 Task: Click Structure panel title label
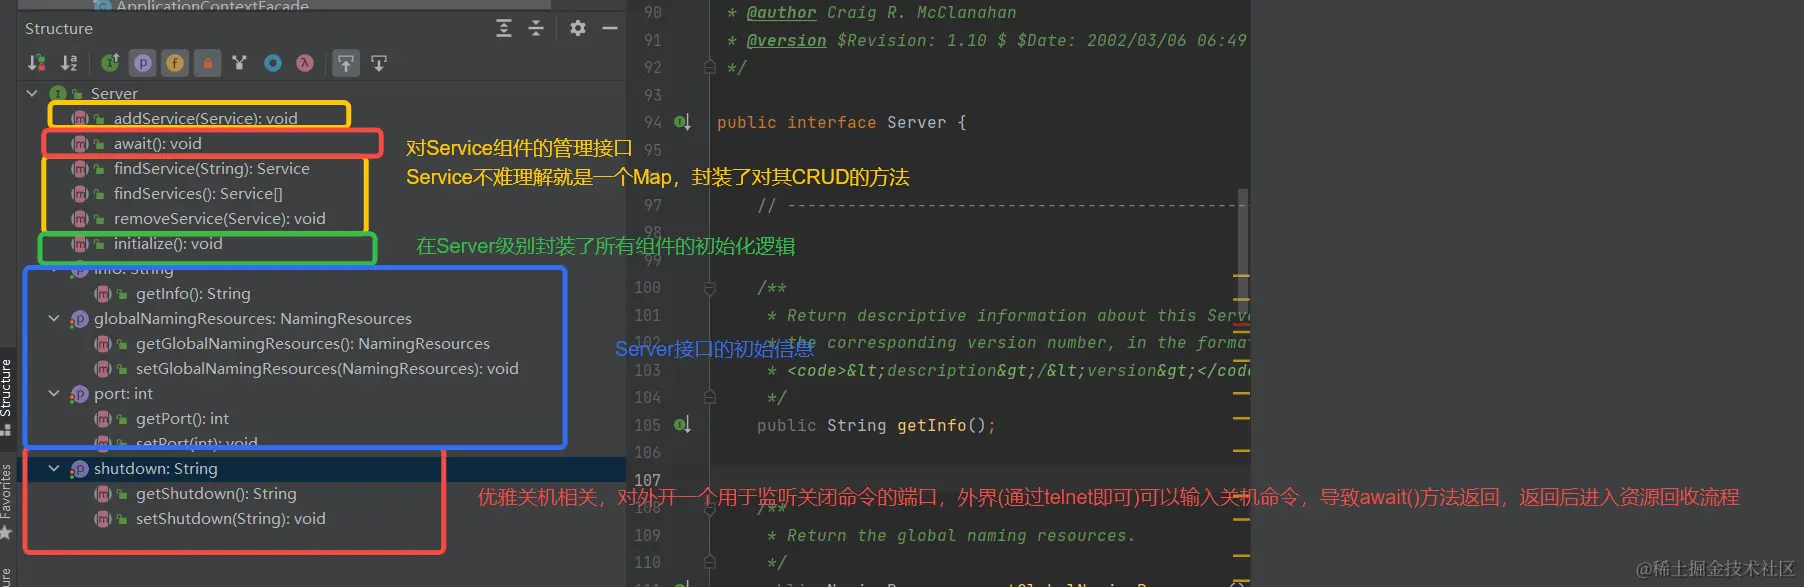coord(59,28)
